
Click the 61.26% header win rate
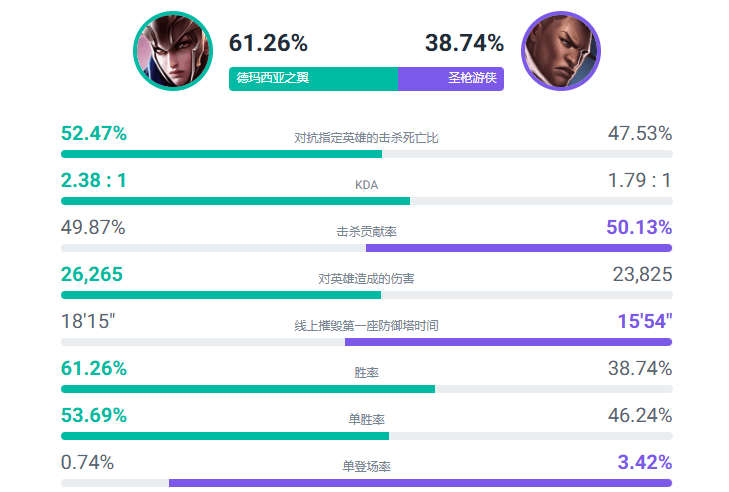268,44
